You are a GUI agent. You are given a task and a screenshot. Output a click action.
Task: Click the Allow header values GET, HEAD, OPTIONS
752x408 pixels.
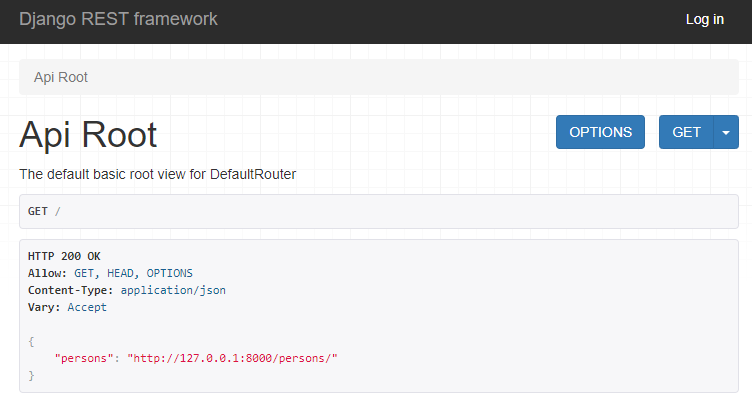(x=133, y=273)
